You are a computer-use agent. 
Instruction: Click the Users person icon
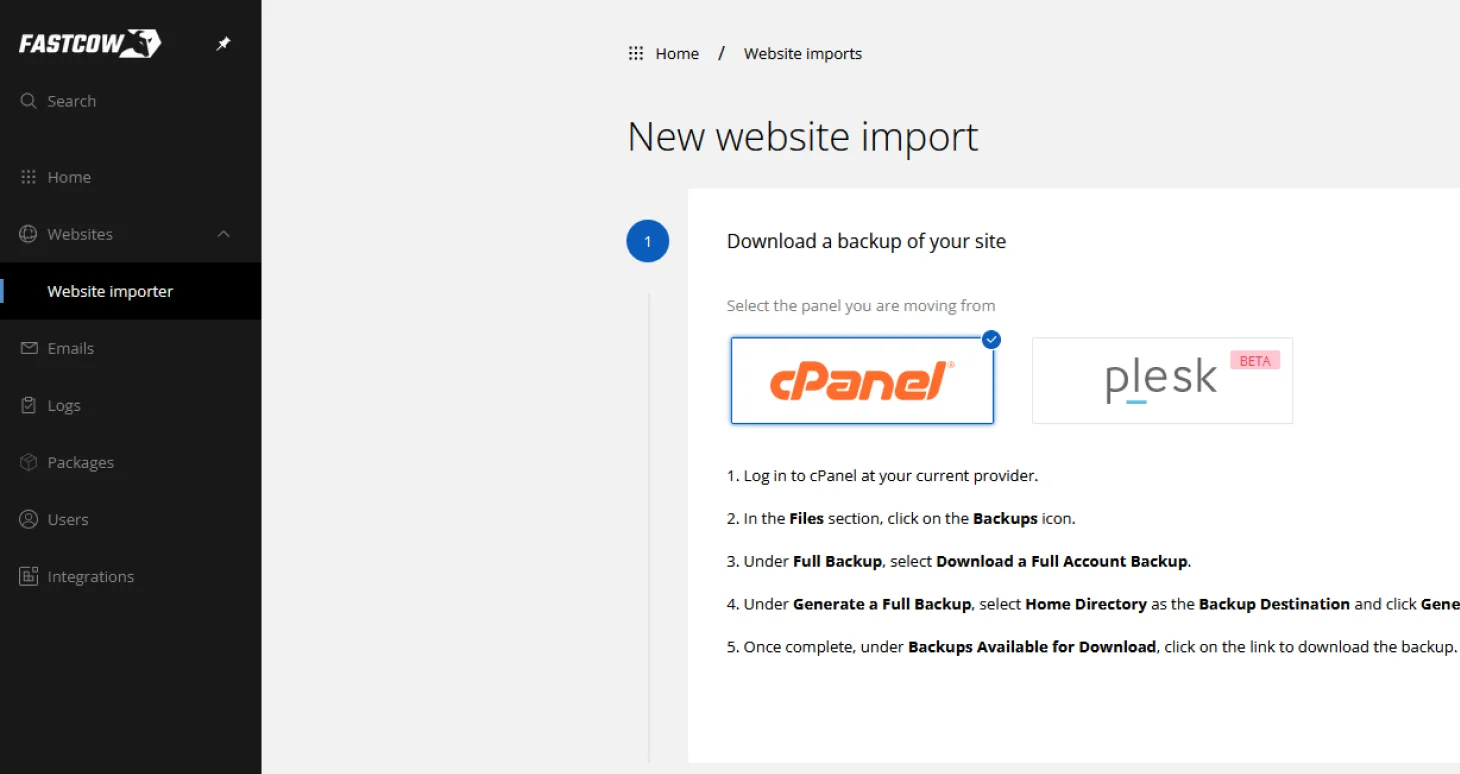point(28,519)
